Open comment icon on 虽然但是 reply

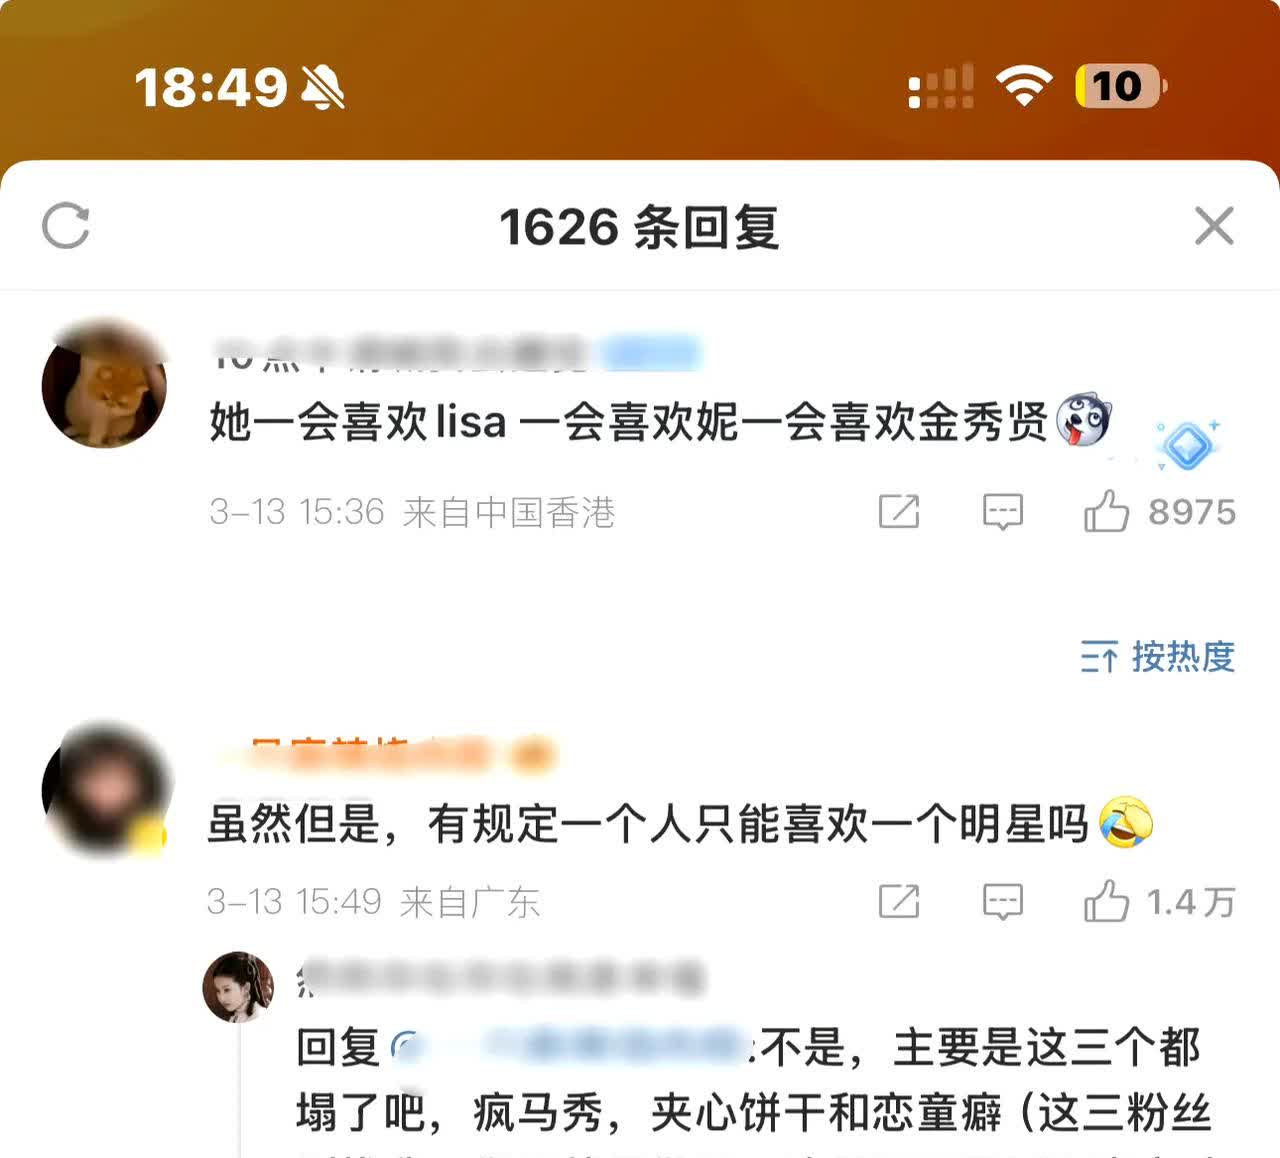pyautogui.click(x=1002, y=901)
